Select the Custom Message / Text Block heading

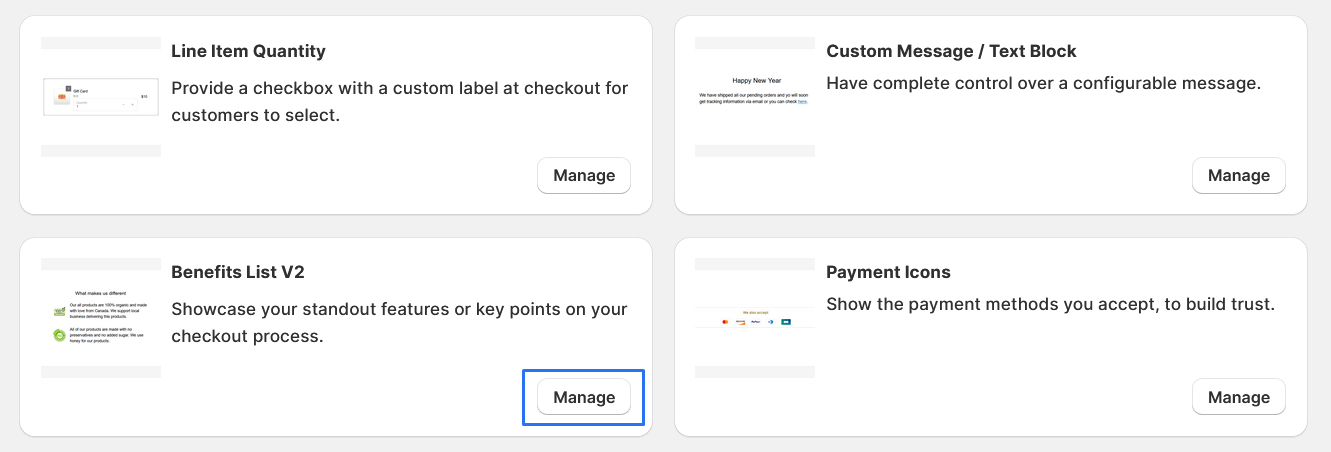pyautogui.click(x=951, y=51)
